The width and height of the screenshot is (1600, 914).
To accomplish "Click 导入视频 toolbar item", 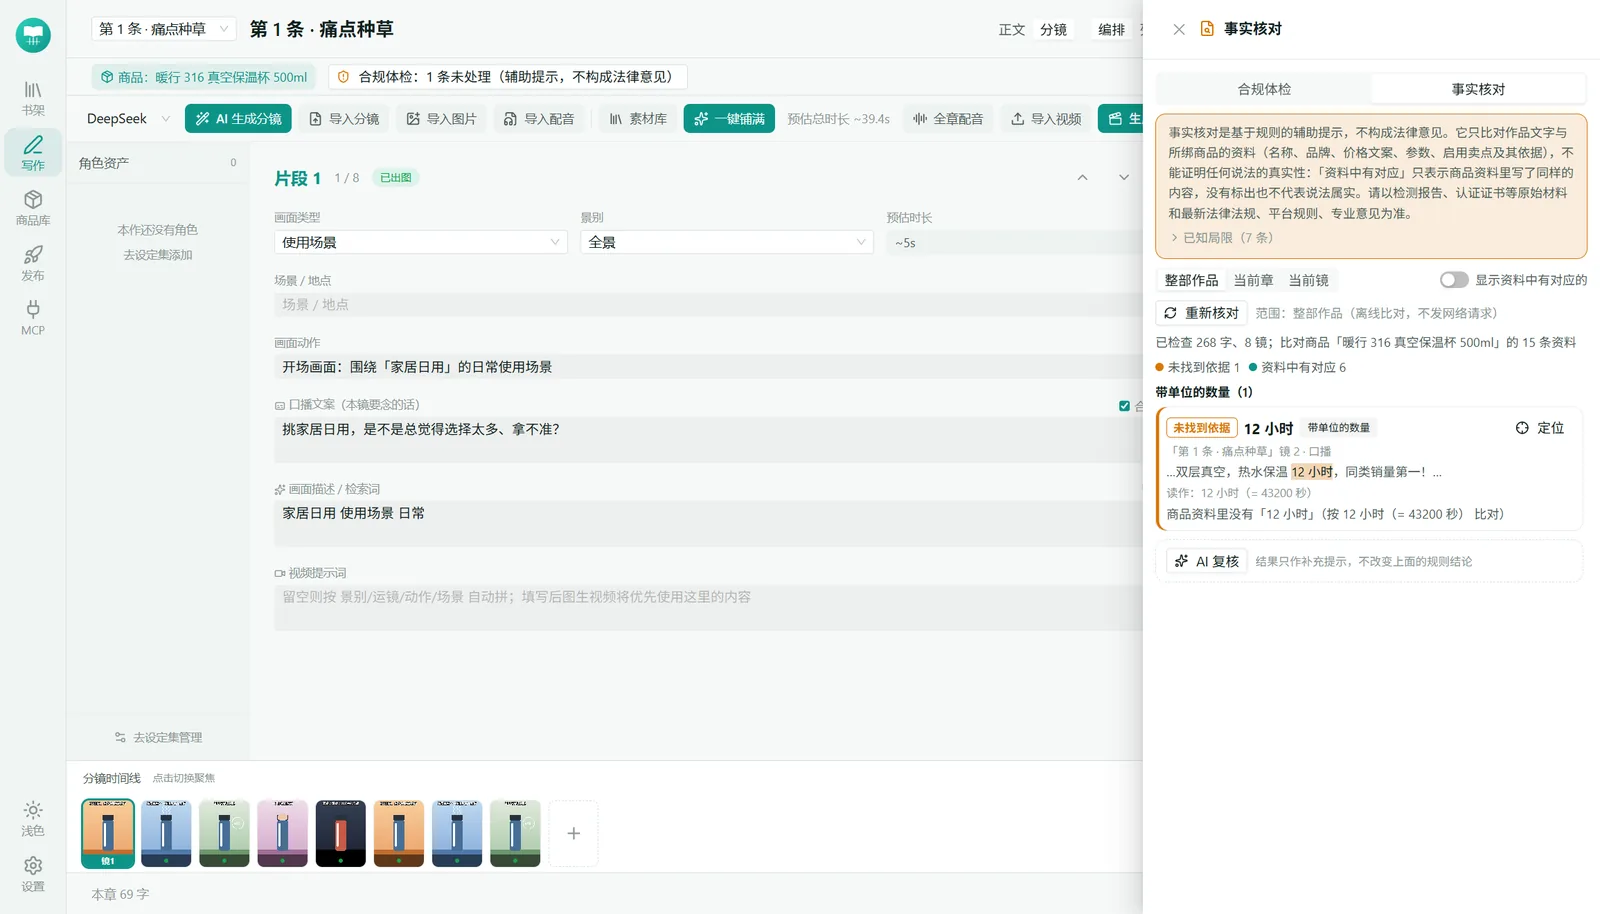I will coord(1046,118).
